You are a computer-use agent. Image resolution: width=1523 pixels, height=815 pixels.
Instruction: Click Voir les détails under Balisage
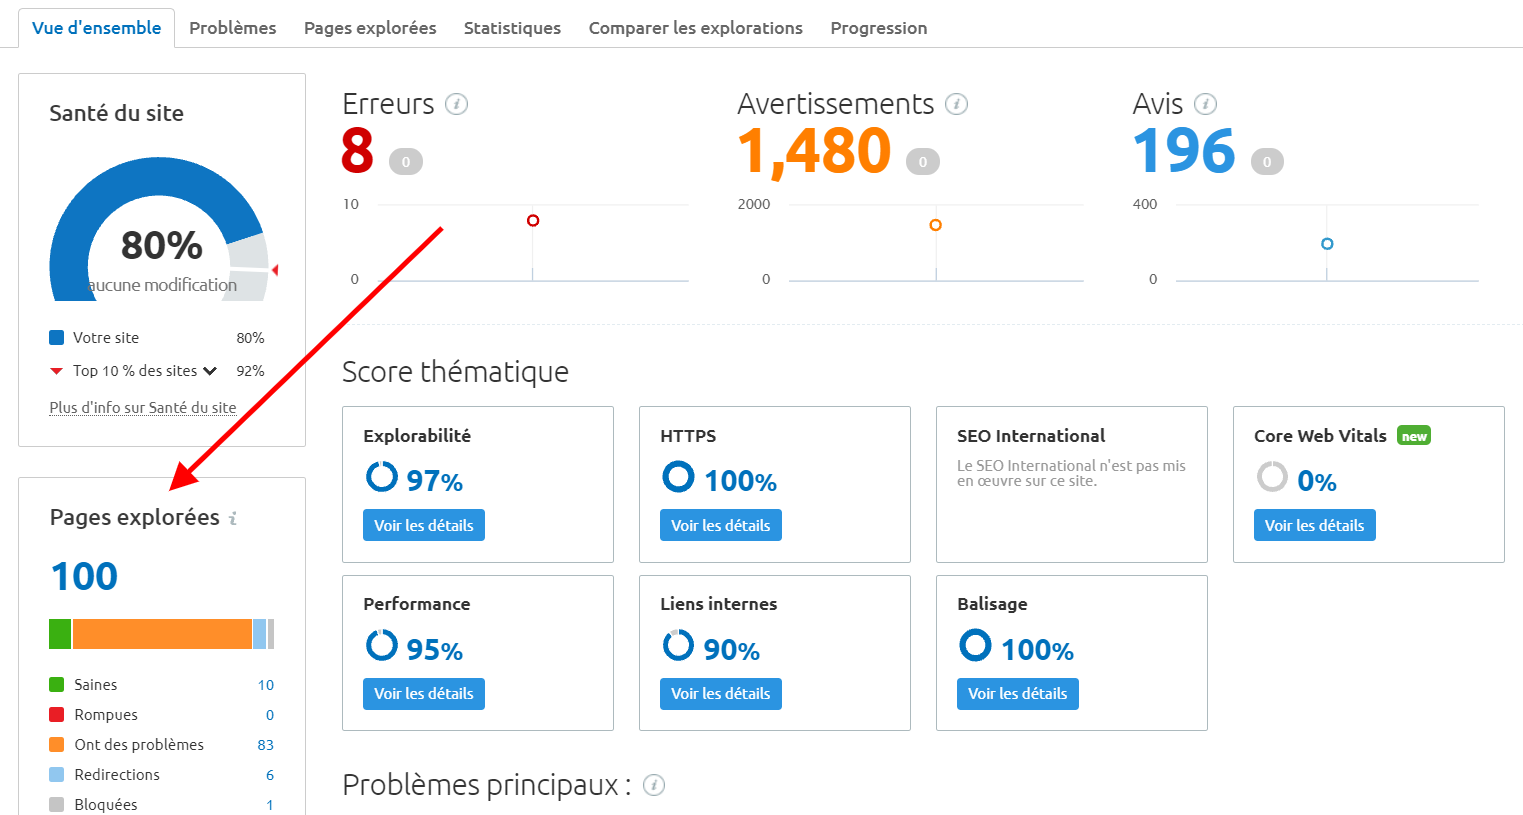pyautogui.click(x=1018, y=693)
